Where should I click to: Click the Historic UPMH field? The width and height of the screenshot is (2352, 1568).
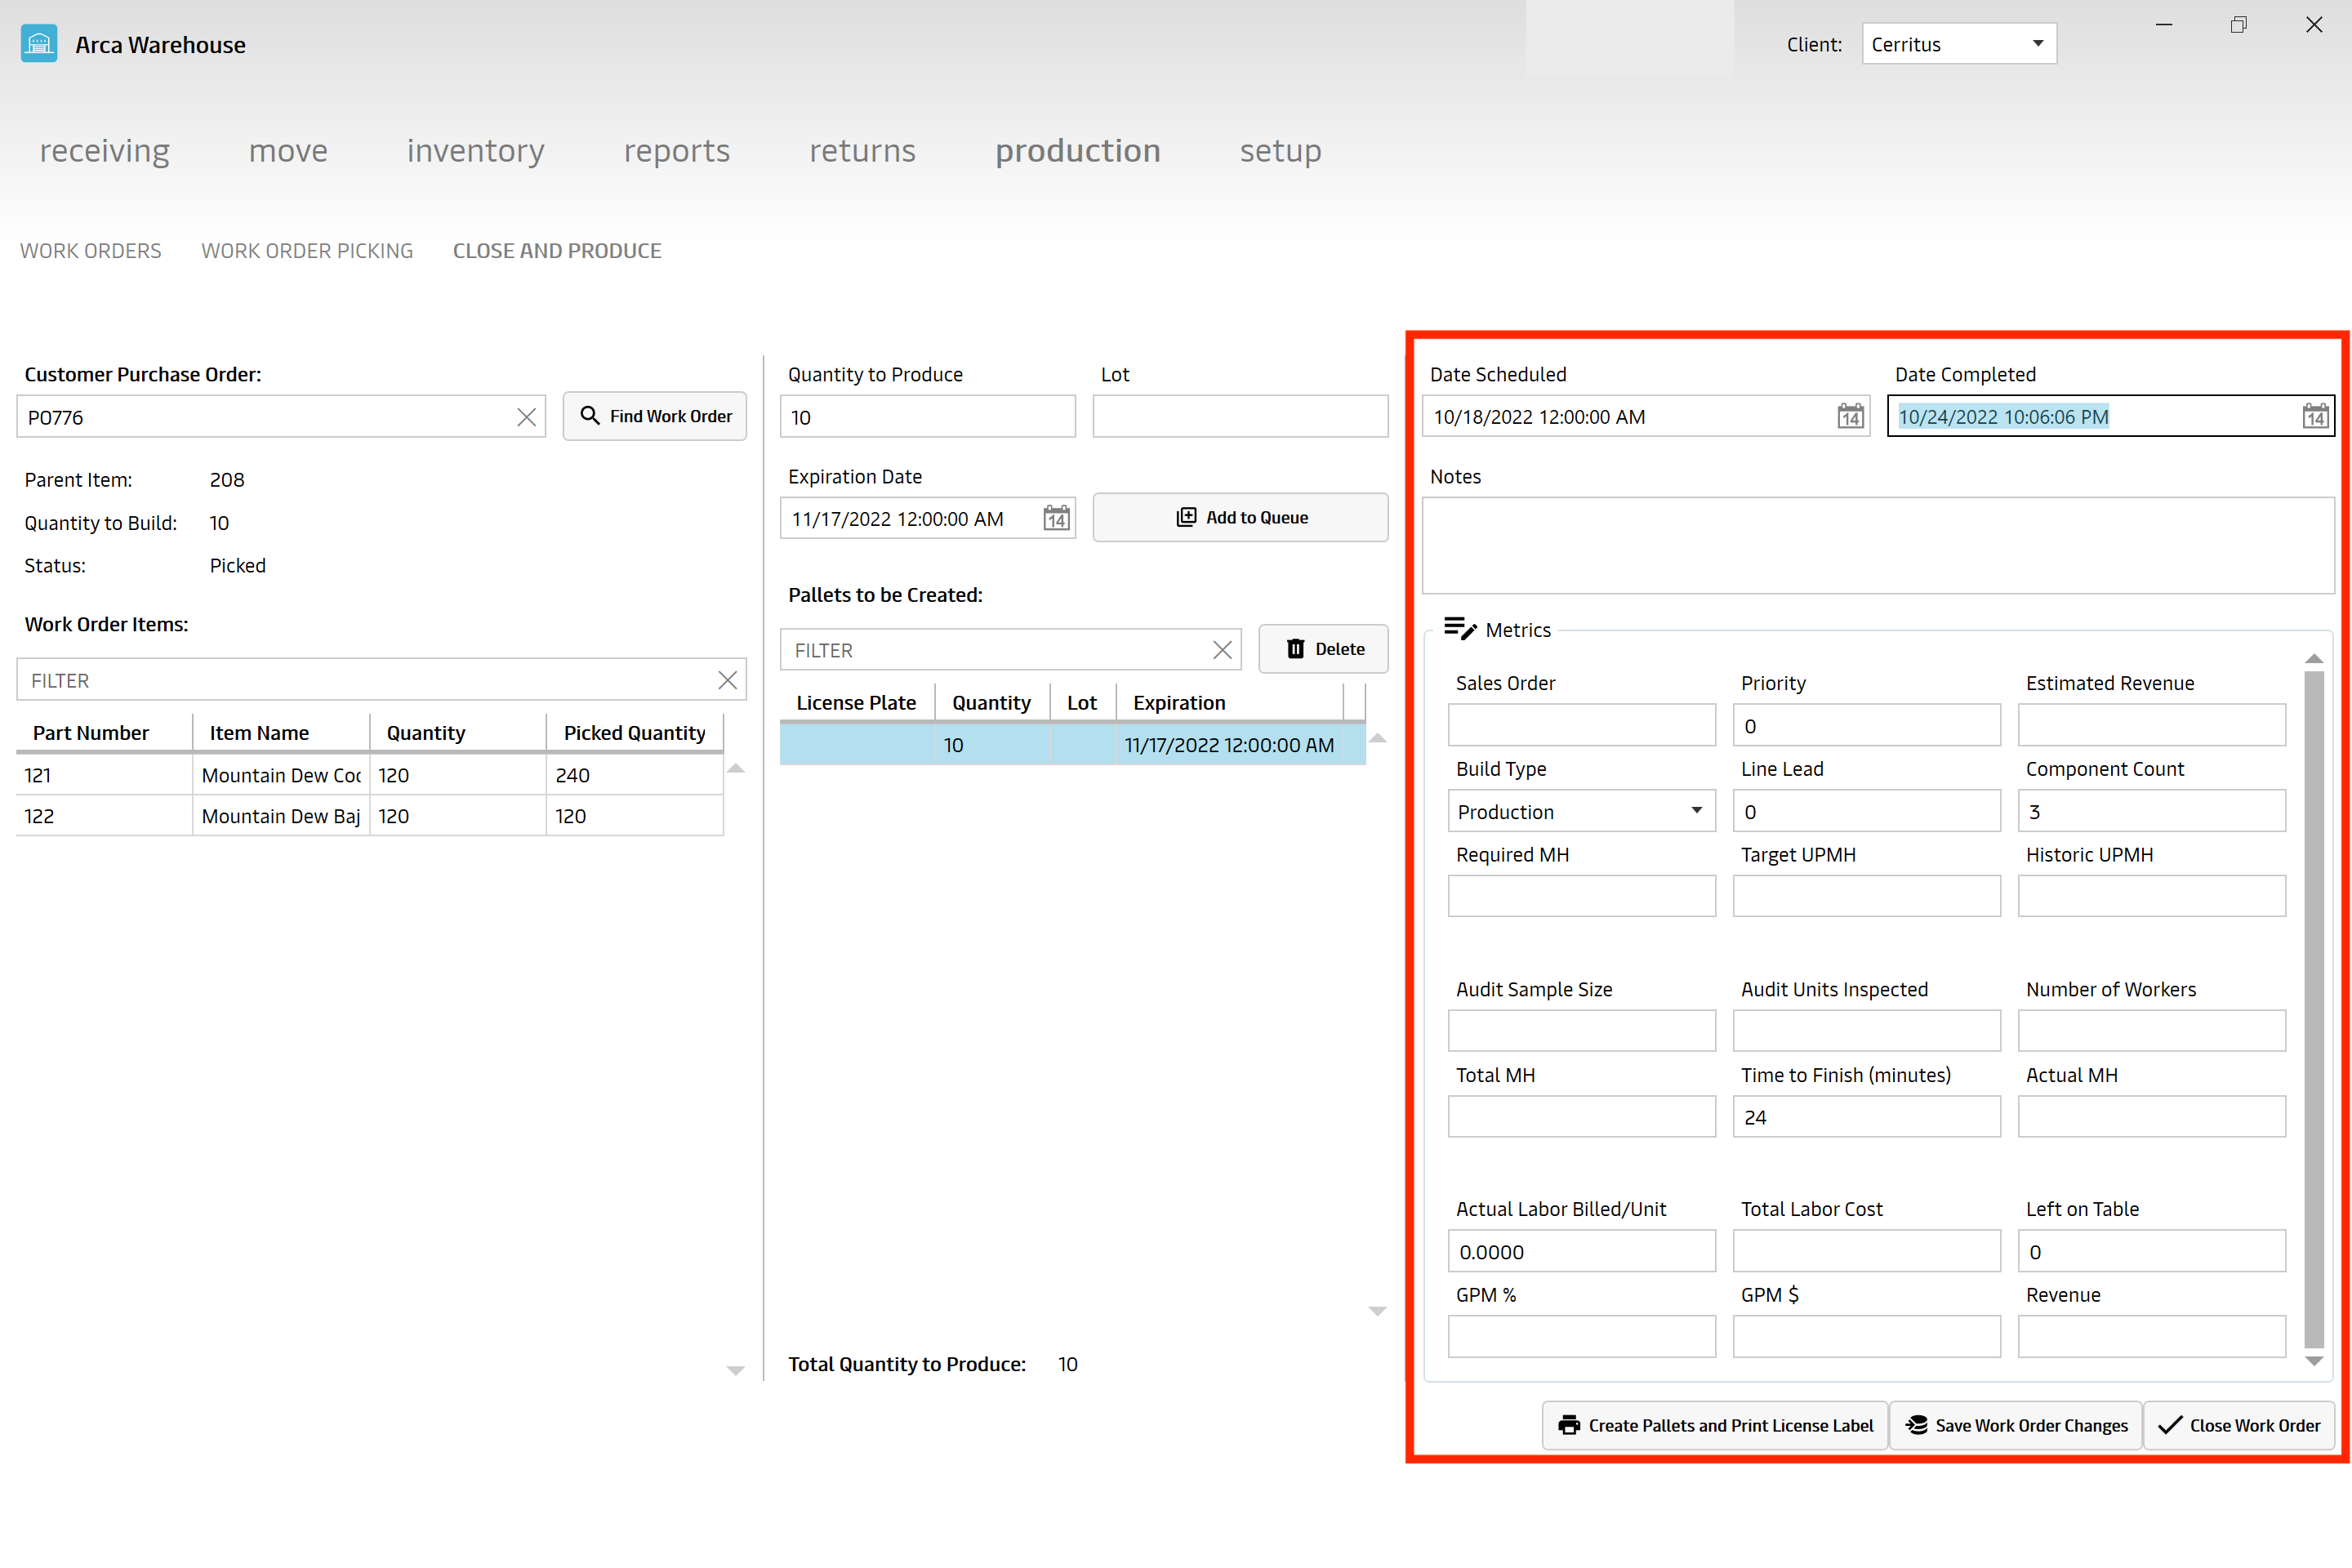tap(2152, 896)
